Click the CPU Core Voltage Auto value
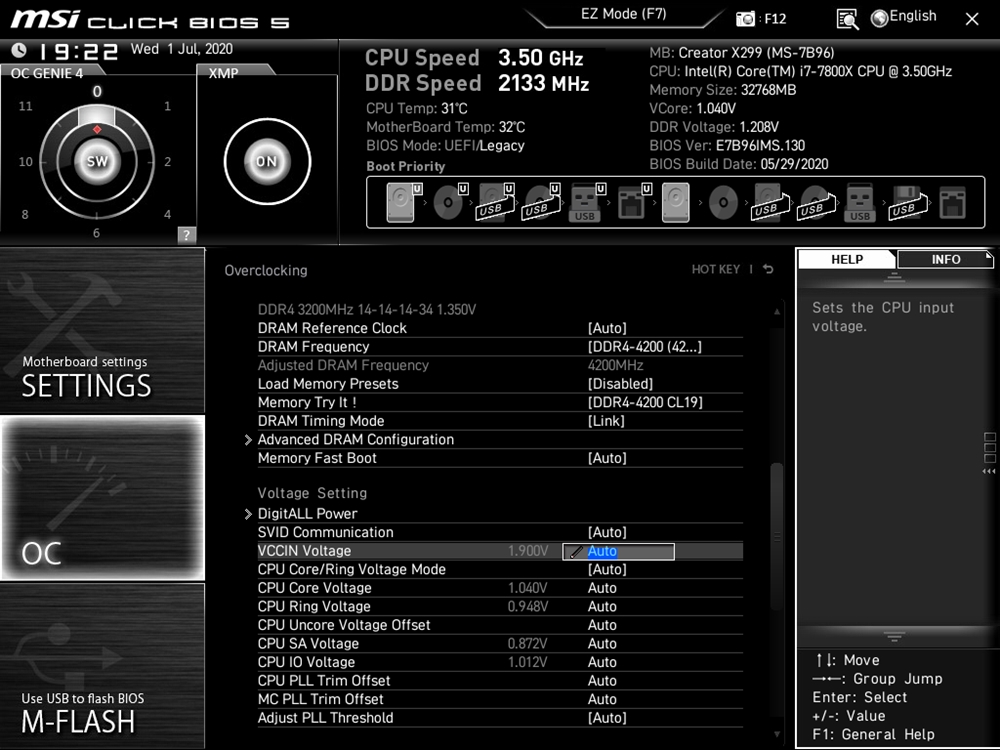This screenshot has width=1000, height=750. [602, 587]
